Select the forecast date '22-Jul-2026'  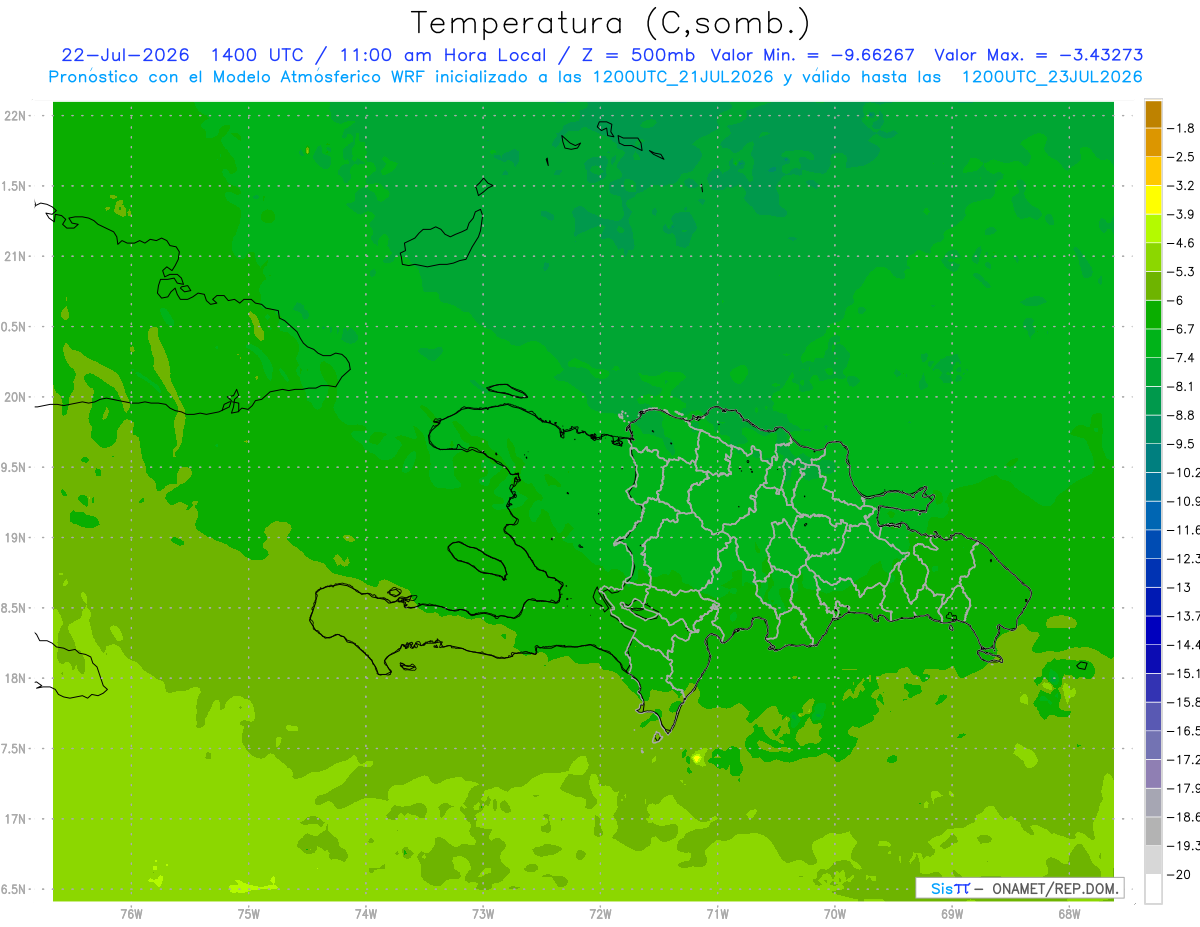[124, 55]
